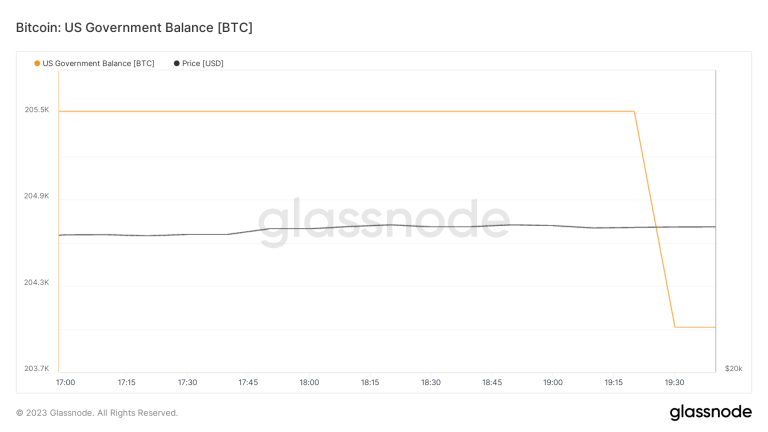Click the 204.9K y-axis label
This screenshot has height=432, width=768.
(x=37, y=196)
